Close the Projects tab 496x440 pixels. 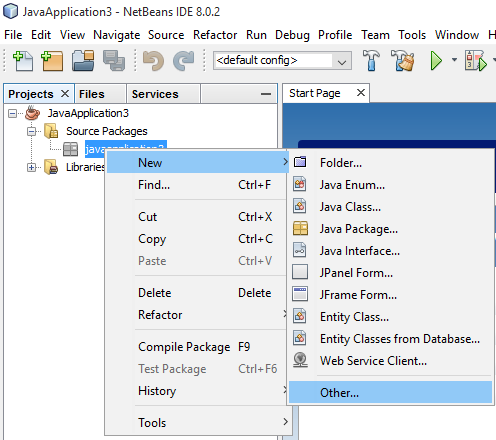pos(65,94)
